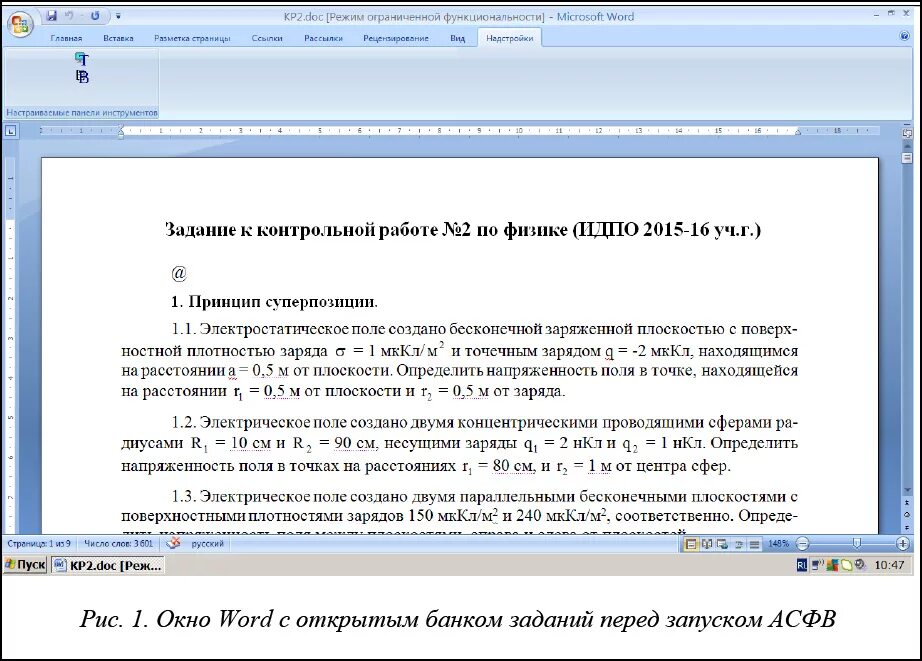Switch to Print Layout view icon
The height and width of the screenshot is (661, 922).
tap(692, 544)
